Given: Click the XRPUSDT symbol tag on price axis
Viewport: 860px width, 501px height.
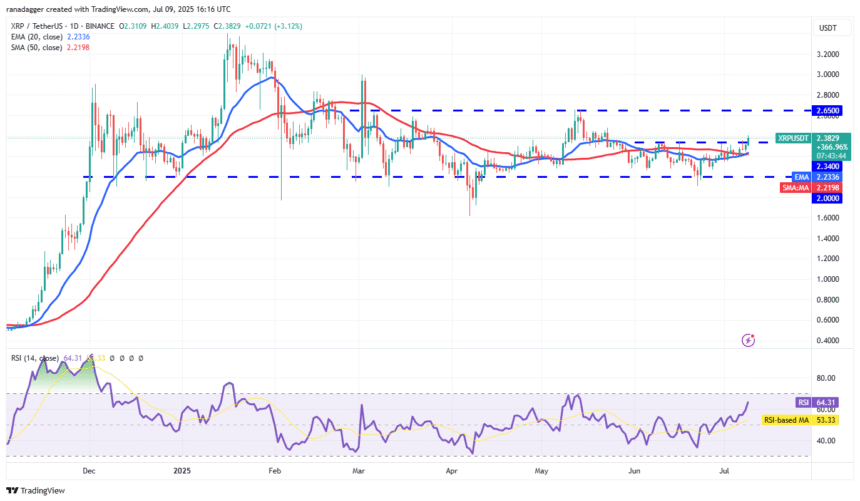Looking at the screenshot, I should pyautogui.click(x=795, y=139).
